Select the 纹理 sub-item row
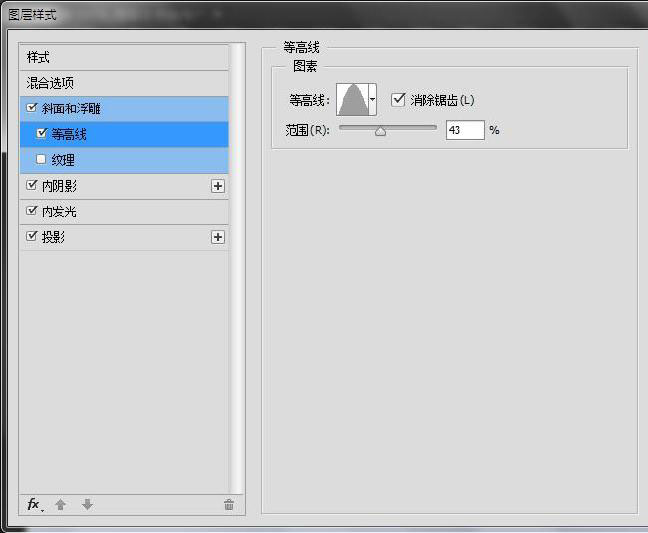Screen dimensions: 648x533 tap(124, 160)
